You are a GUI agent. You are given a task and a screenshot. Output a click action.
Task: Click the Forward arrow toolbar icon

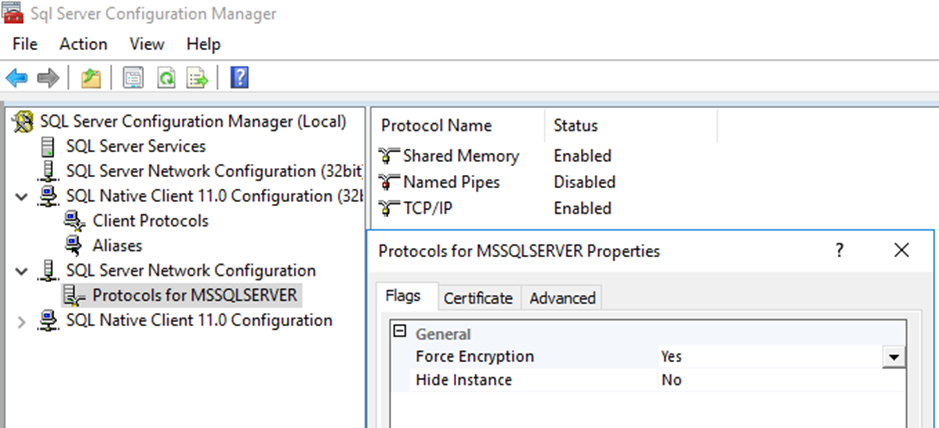[47, 78]
